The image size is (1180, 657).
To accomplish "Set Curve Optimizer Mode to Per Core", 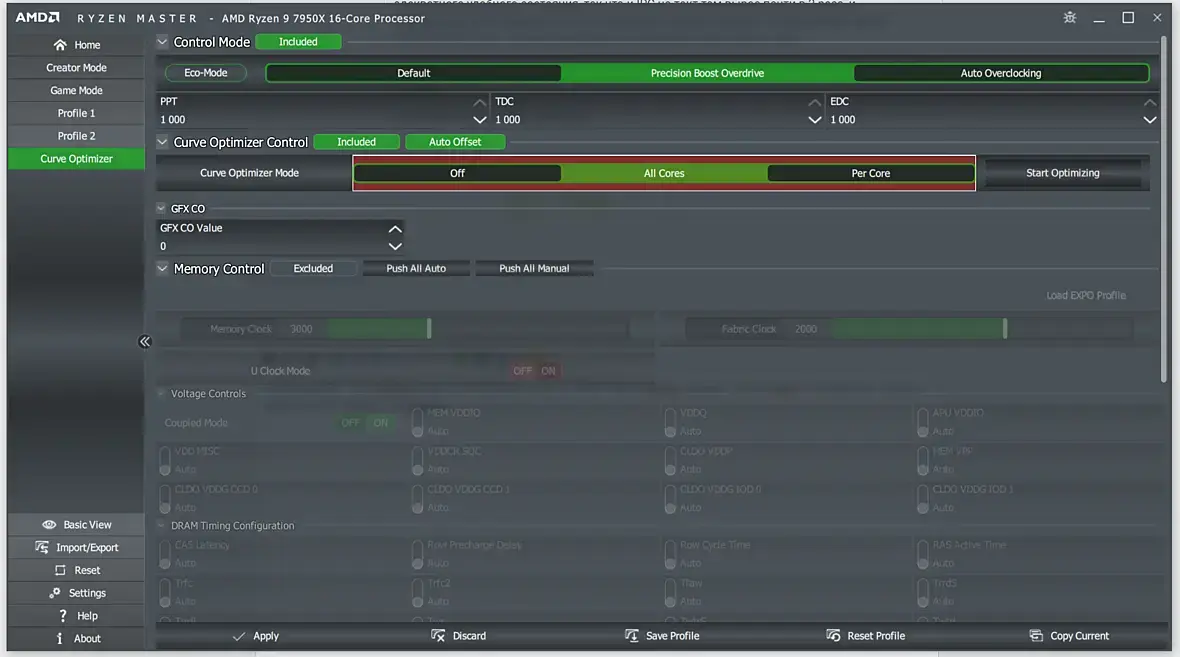I will [x=871, y=173].
